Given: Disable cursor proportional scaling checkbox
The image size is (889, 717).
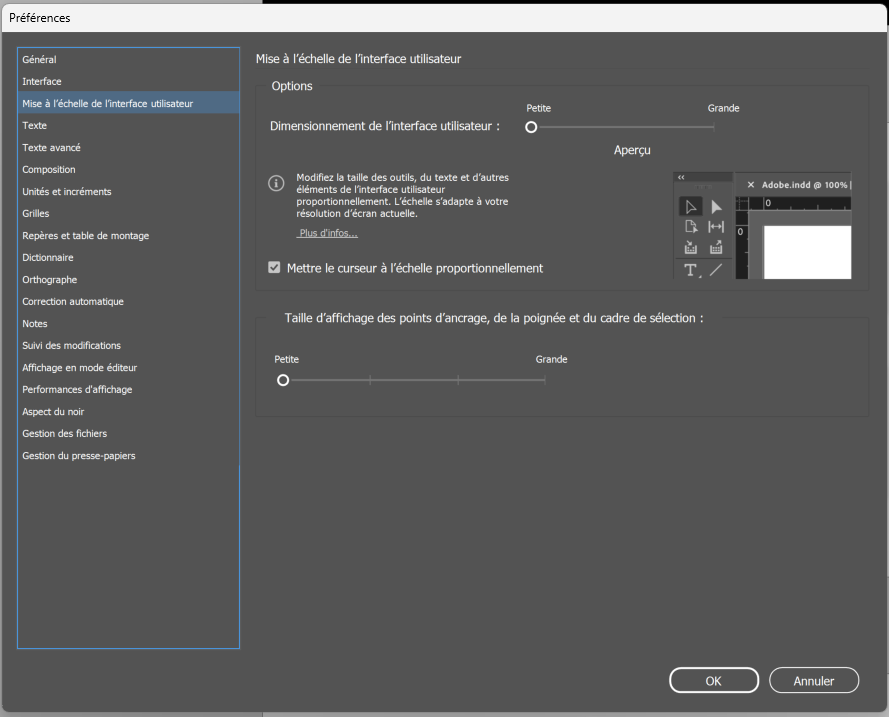Looking at the screenshot, I should pyautogui.click(x=273, y=267).
